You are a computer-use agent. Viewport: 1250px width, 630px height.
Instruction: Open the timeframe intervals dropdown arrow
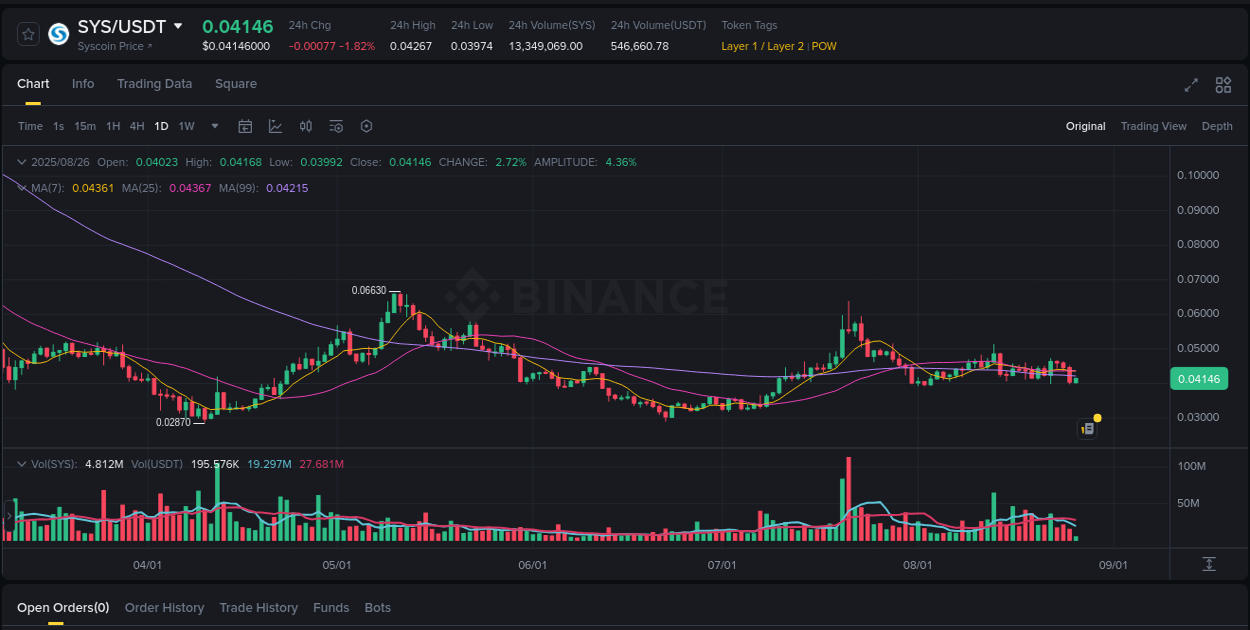(x=214, y=126)
